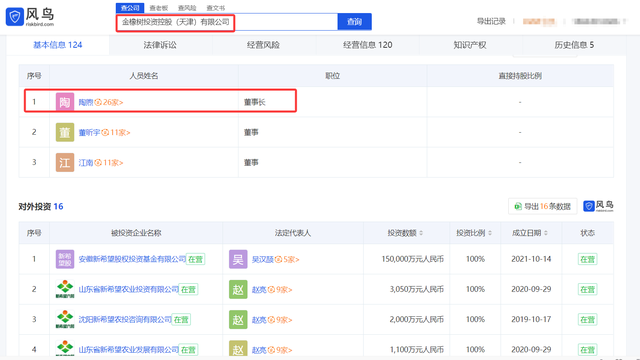The image size is (640, 360).
Task: Click 在营 status in 2021-10-14 row
Action: (x=587, y=259)
